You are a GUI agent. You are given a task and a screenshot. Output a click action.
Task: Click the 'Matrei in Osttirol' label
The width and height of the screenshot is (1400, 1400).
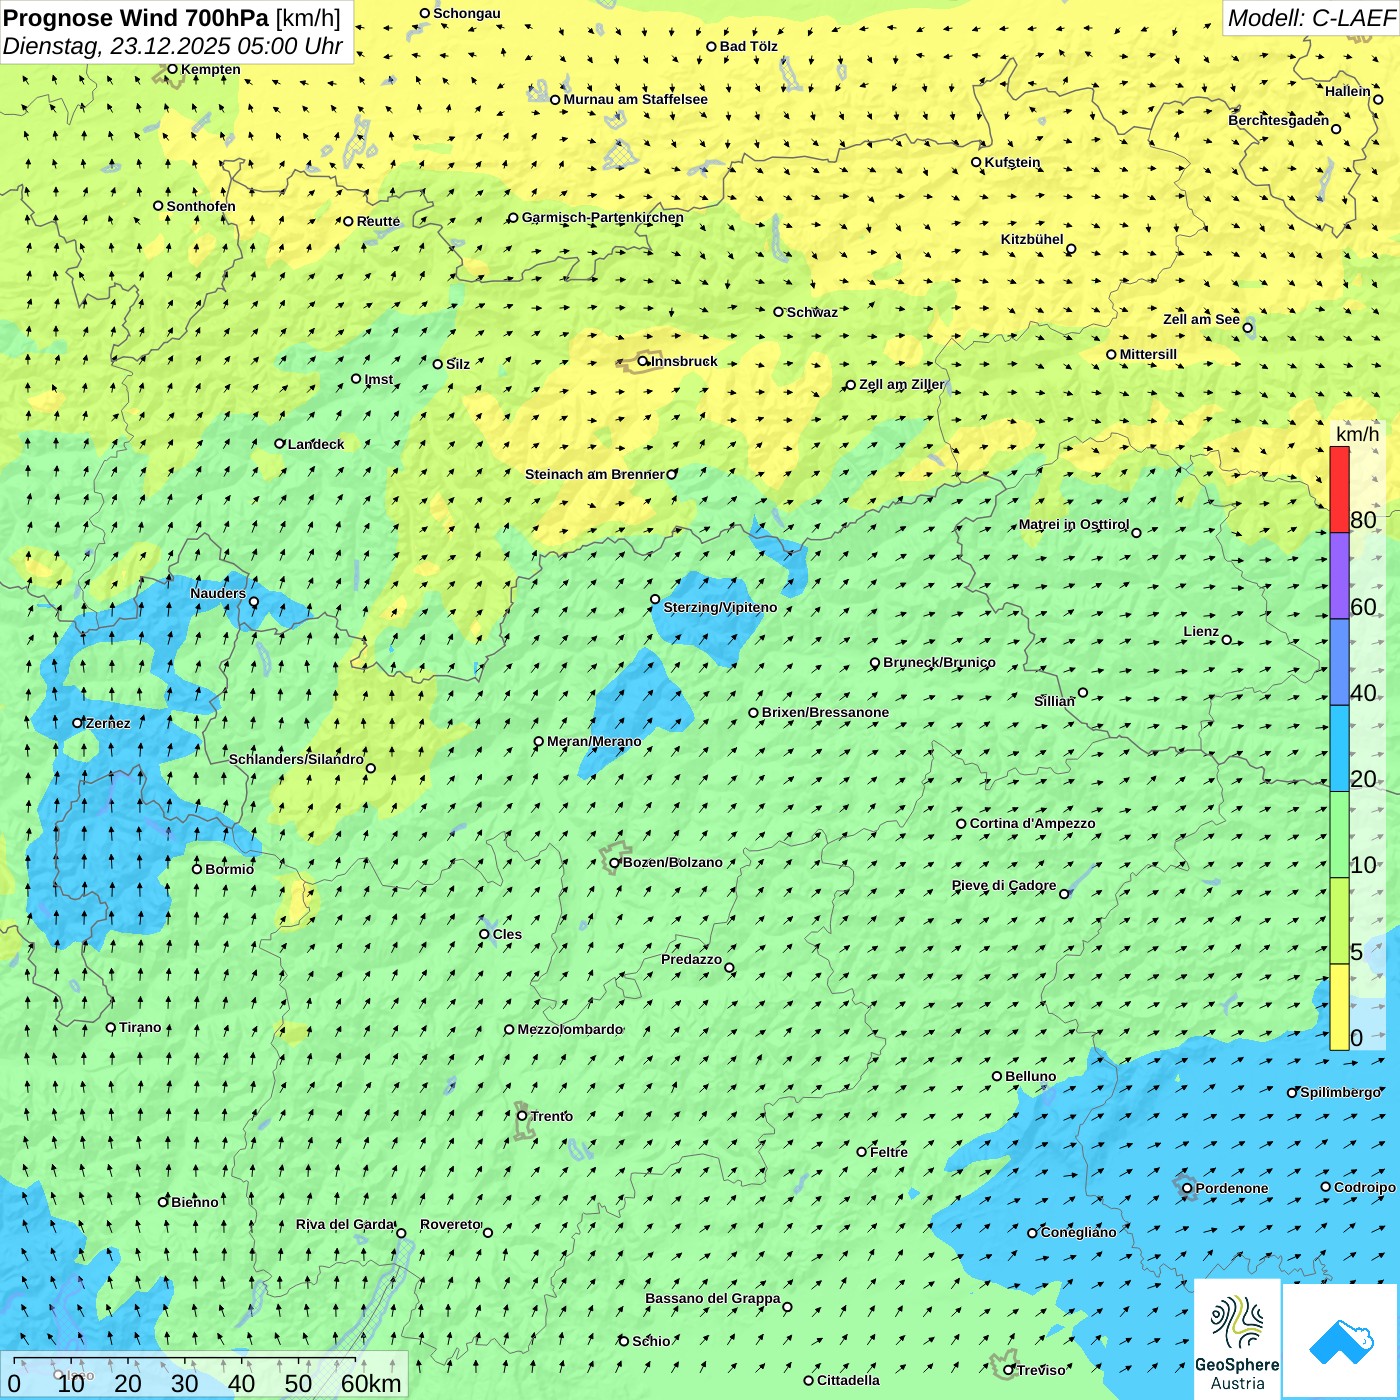coord(1074,524)
